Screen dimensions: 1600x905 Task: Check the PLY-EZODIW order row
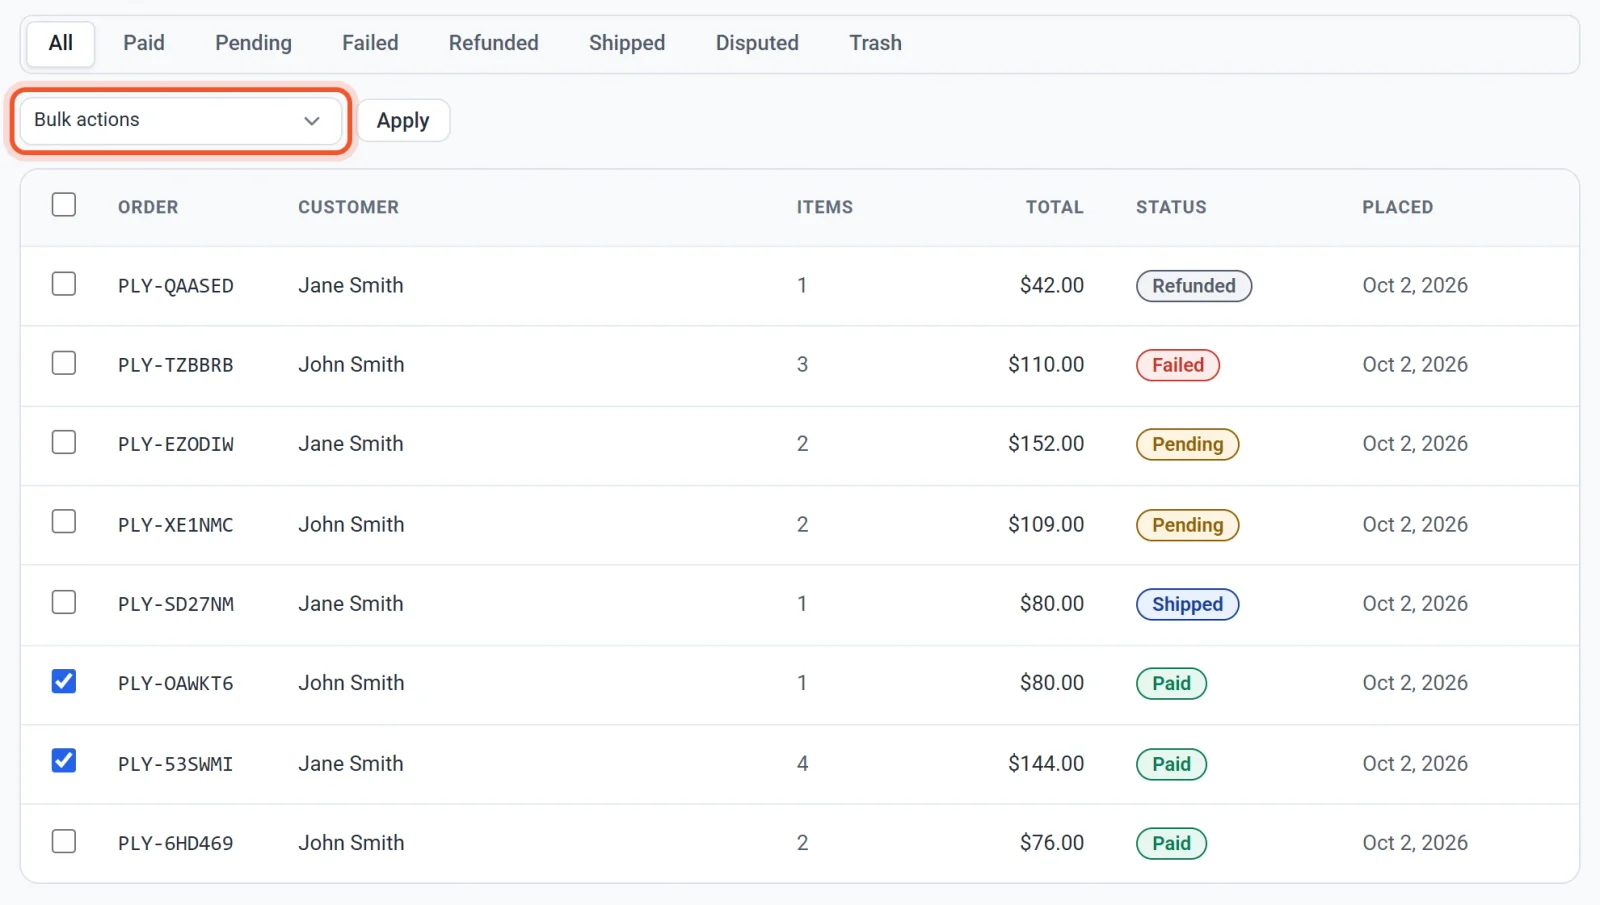64,442
